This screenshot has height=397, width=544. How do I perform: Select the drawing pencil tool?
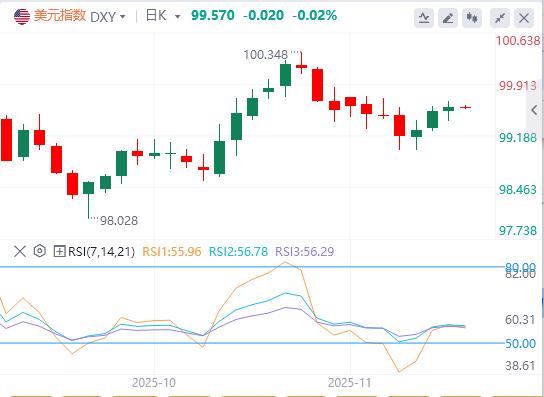tap(448, 17)
